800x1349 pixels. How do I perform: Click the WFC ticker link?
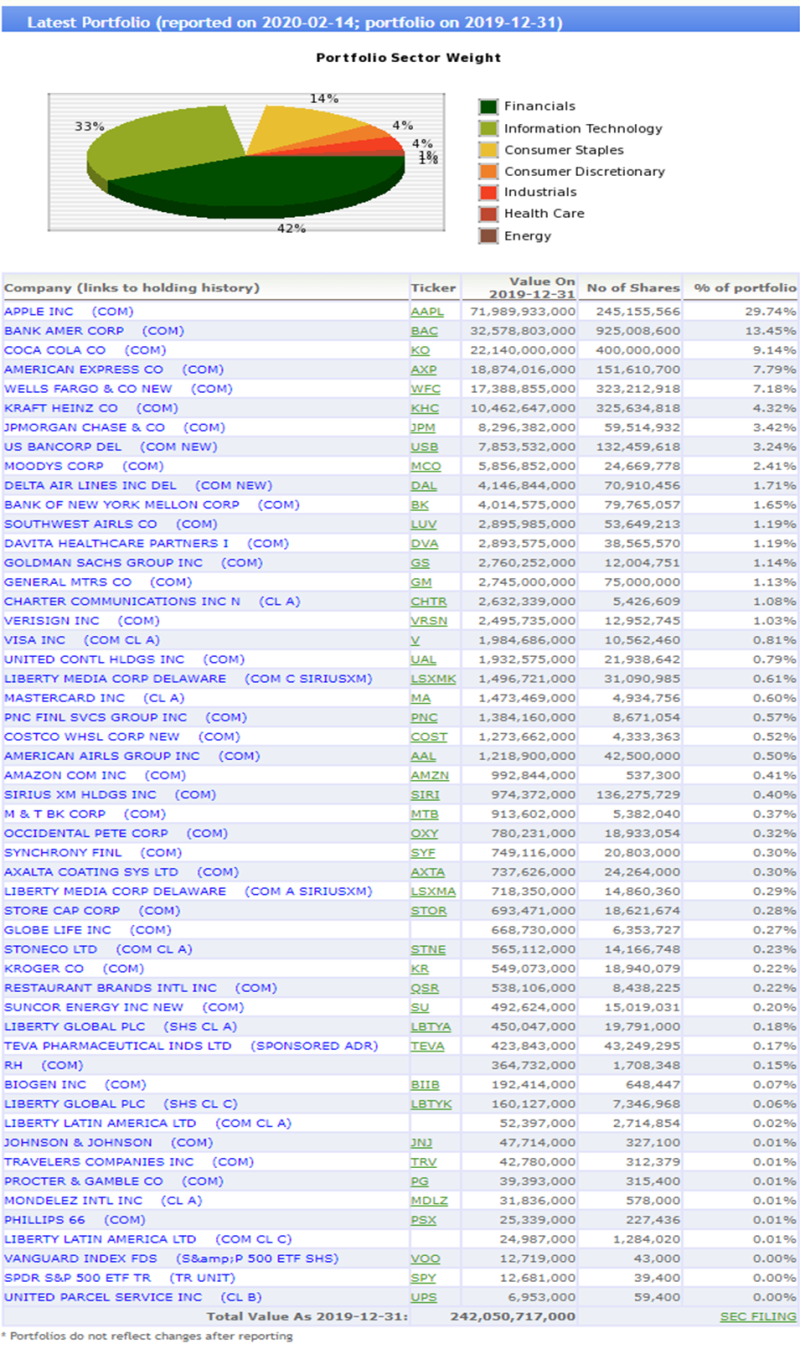[x=425, y=388]
